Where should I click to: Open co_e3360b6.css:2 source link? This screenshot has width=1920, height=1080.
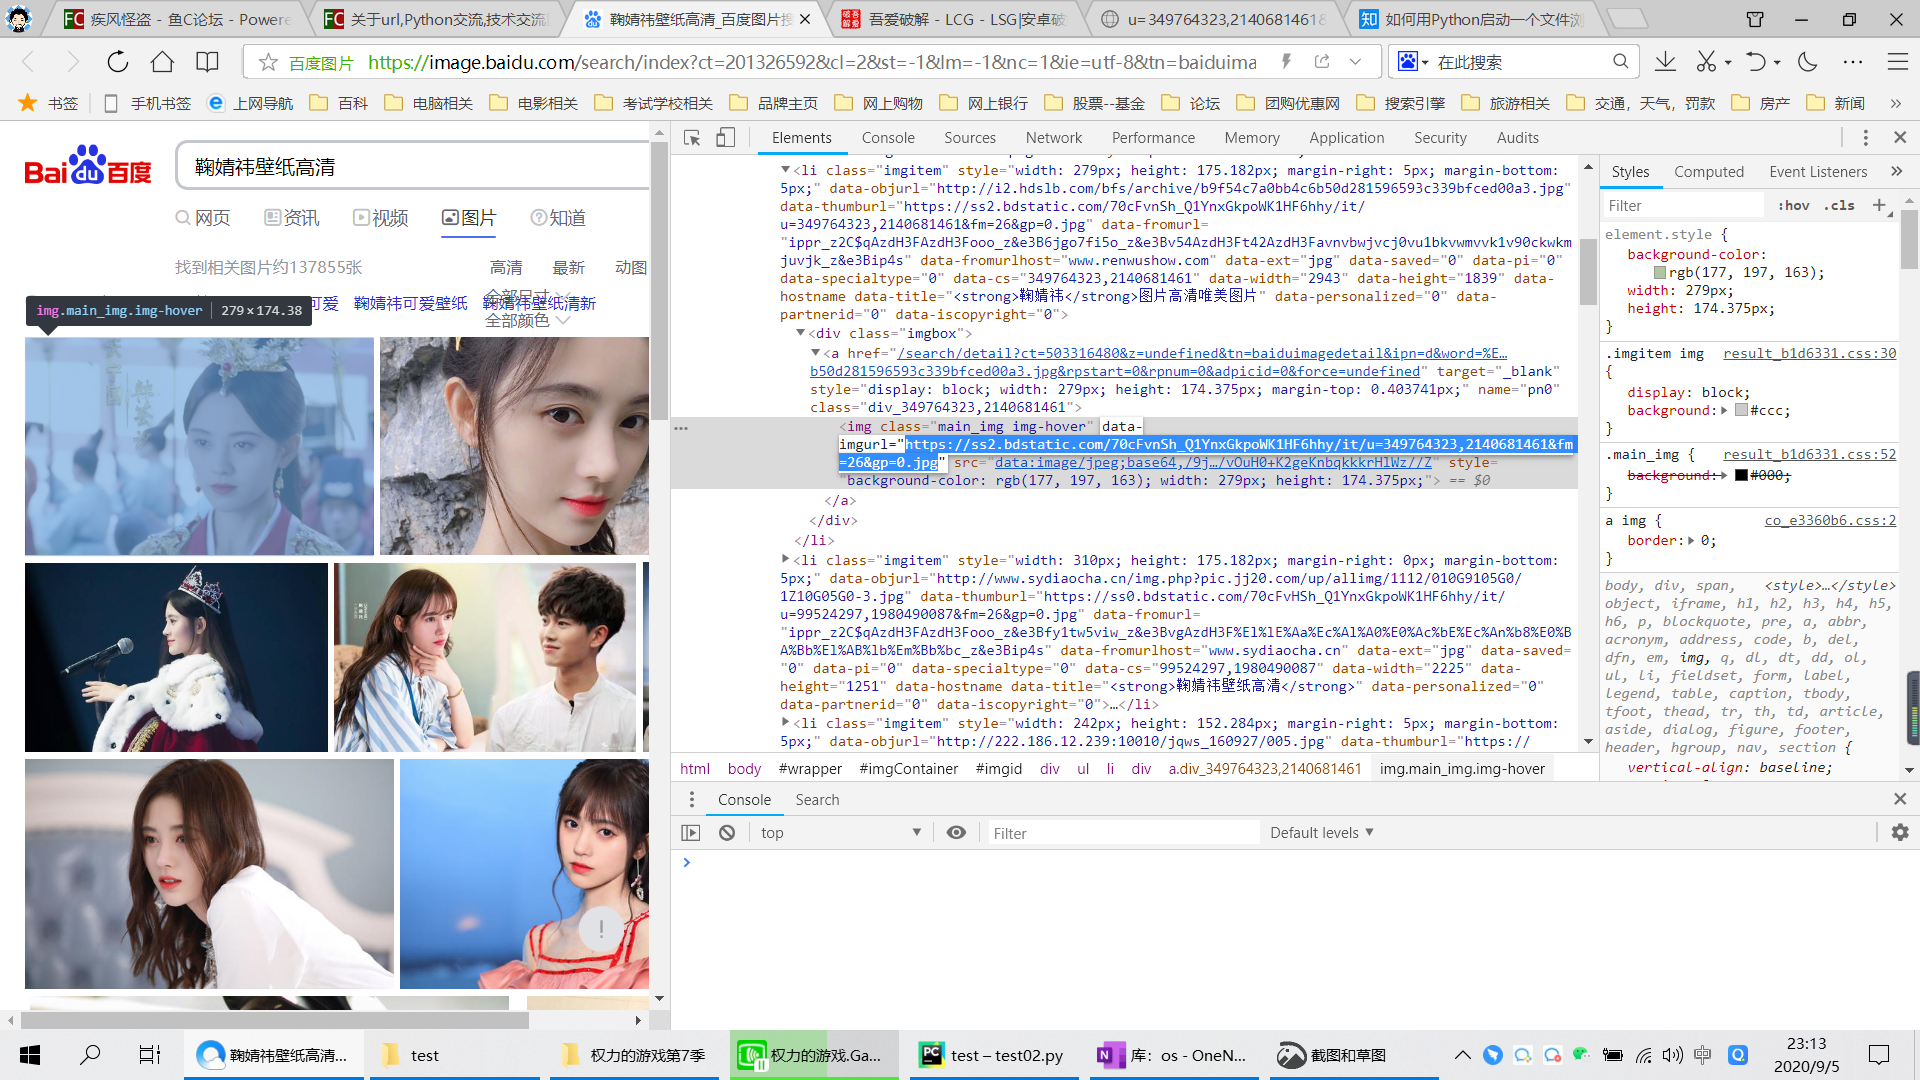click(1830, 520)
